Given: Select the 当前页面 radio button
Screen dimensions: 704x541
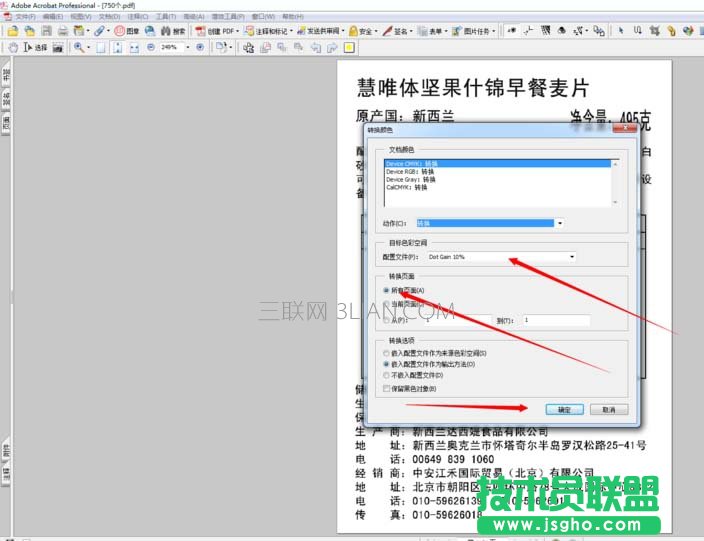Looking at the screenshot, I should [386, 304].
